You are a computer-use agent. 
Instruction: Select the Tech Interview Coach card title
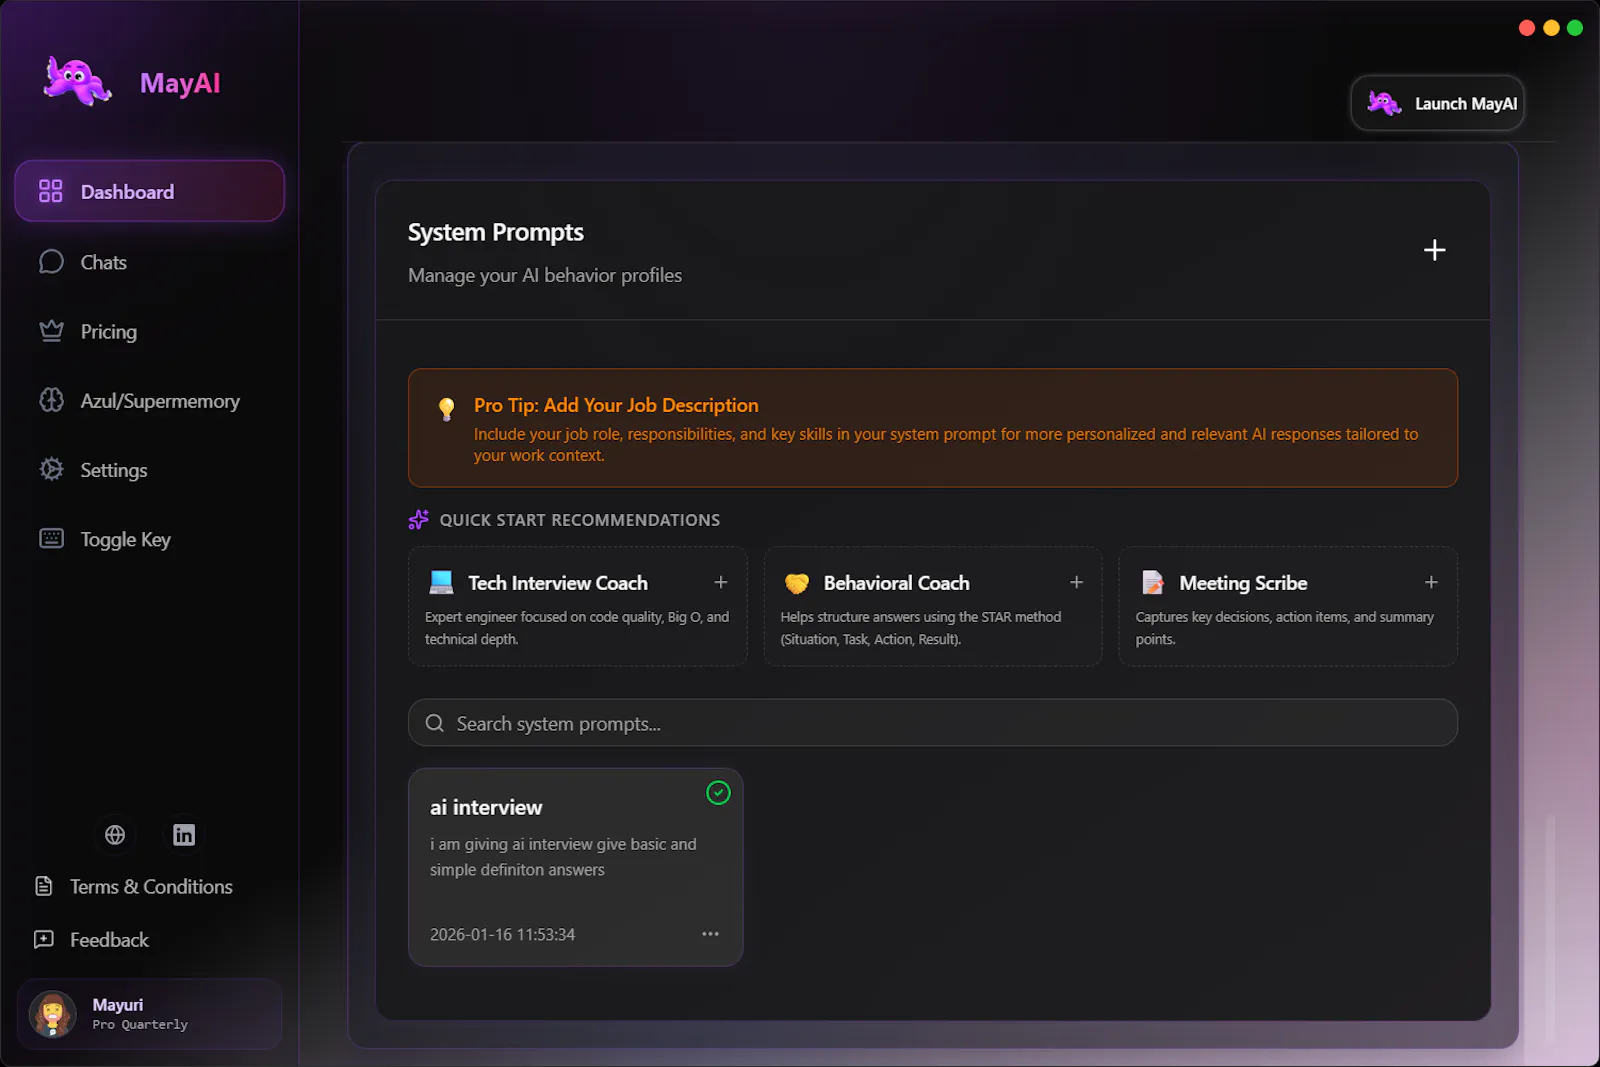(x=557, y=583)
